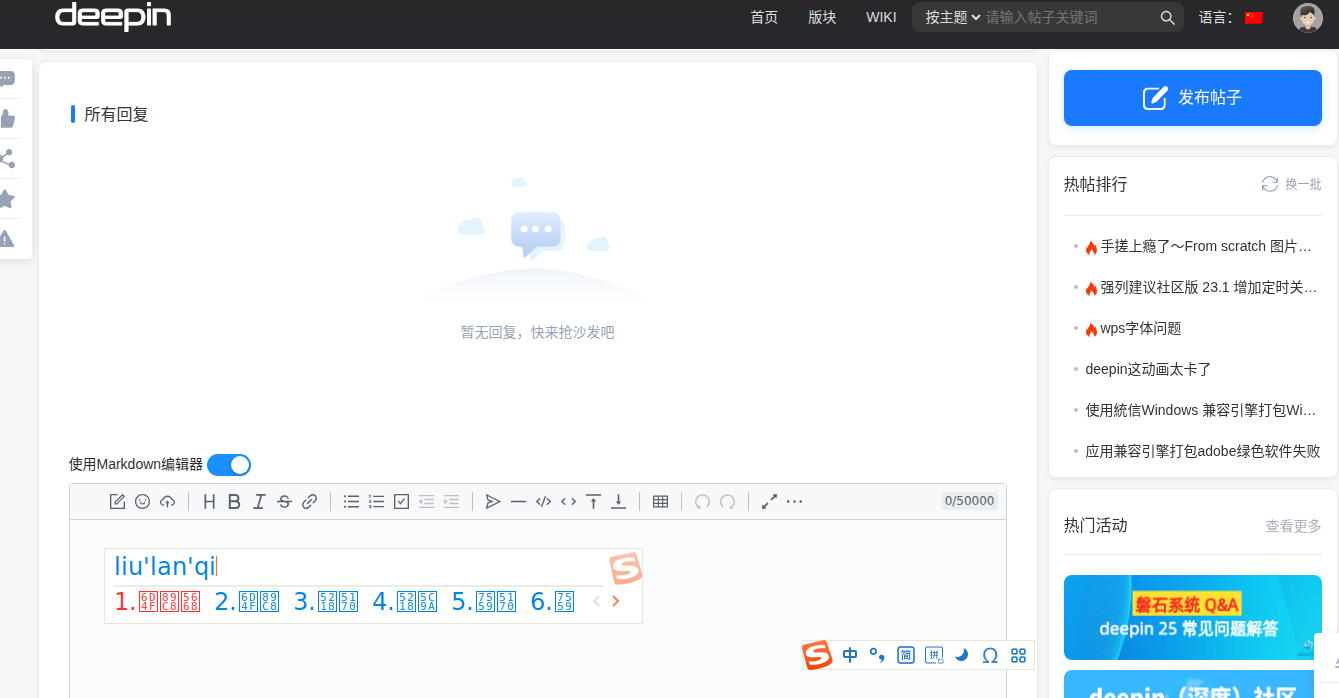This screenshot has width=1339, height=698.
Task: Toggle Chinese/English mode on Sogou bar
Action: coord(850,655)
